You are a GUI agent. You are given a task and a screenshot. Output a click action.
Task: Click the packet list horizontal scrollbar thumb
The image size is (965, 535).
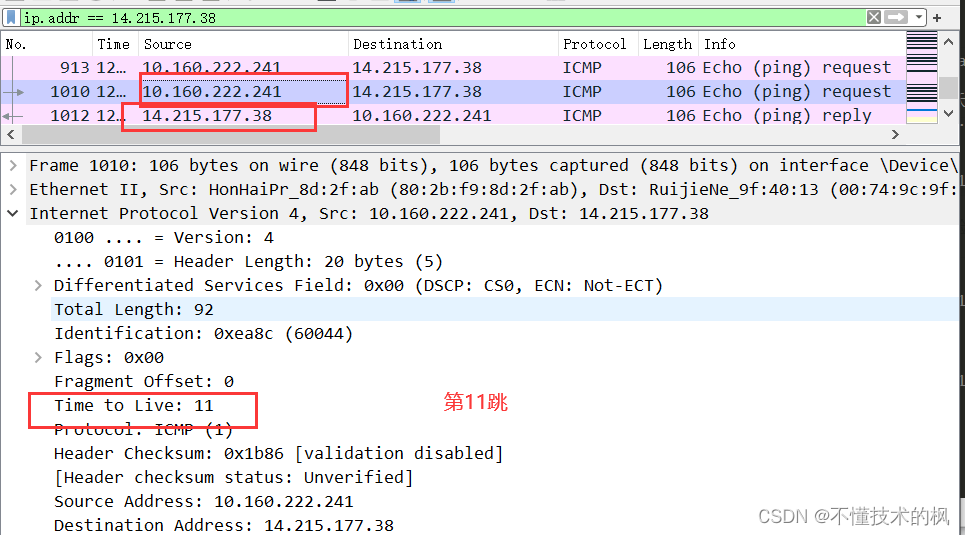pyautogui.click(x=231, y=134)
